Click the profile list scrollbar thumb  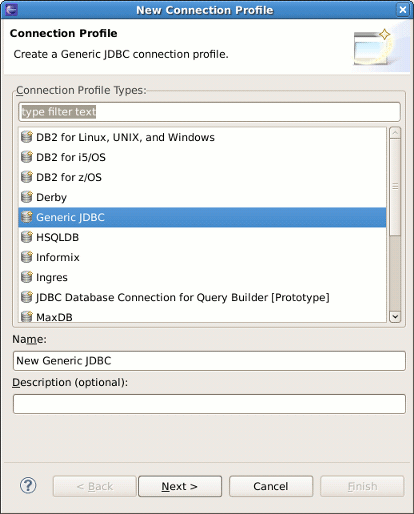point(395,187)
